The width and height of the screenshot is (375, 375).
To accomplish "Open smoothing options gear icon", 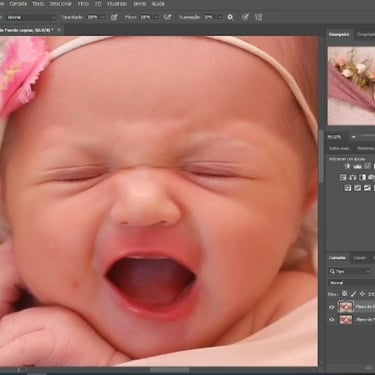I will click(x=230, y=17).
